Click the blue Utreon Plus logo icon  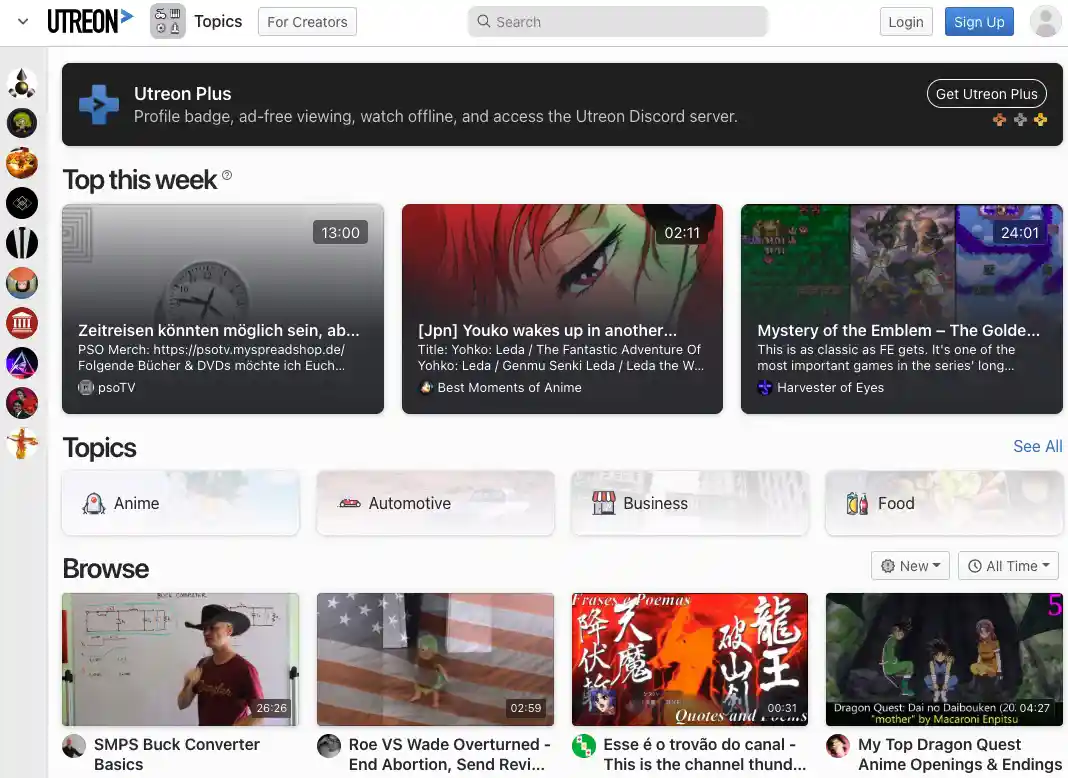(99, 104)
